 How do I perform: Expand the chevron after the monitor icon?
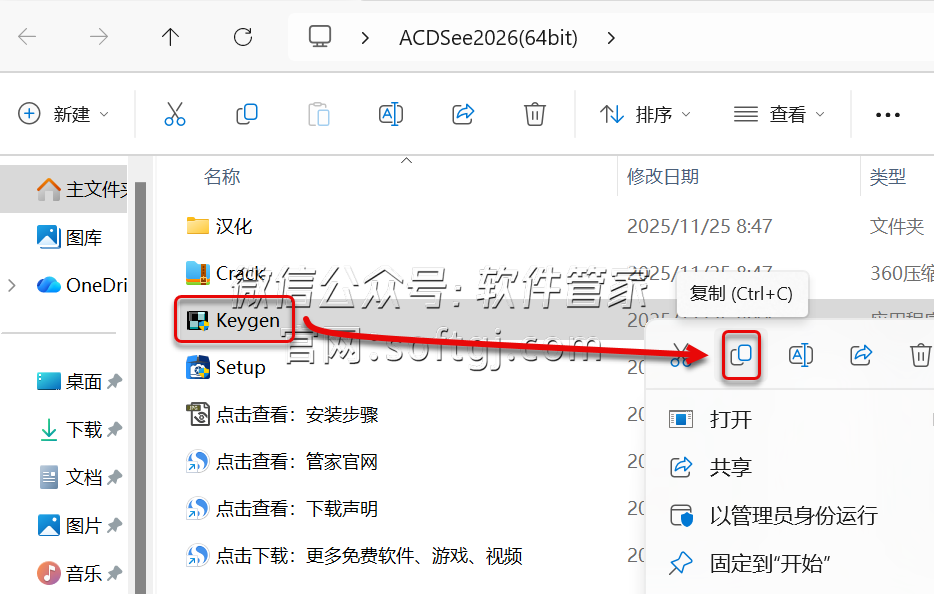pos(365,38)
